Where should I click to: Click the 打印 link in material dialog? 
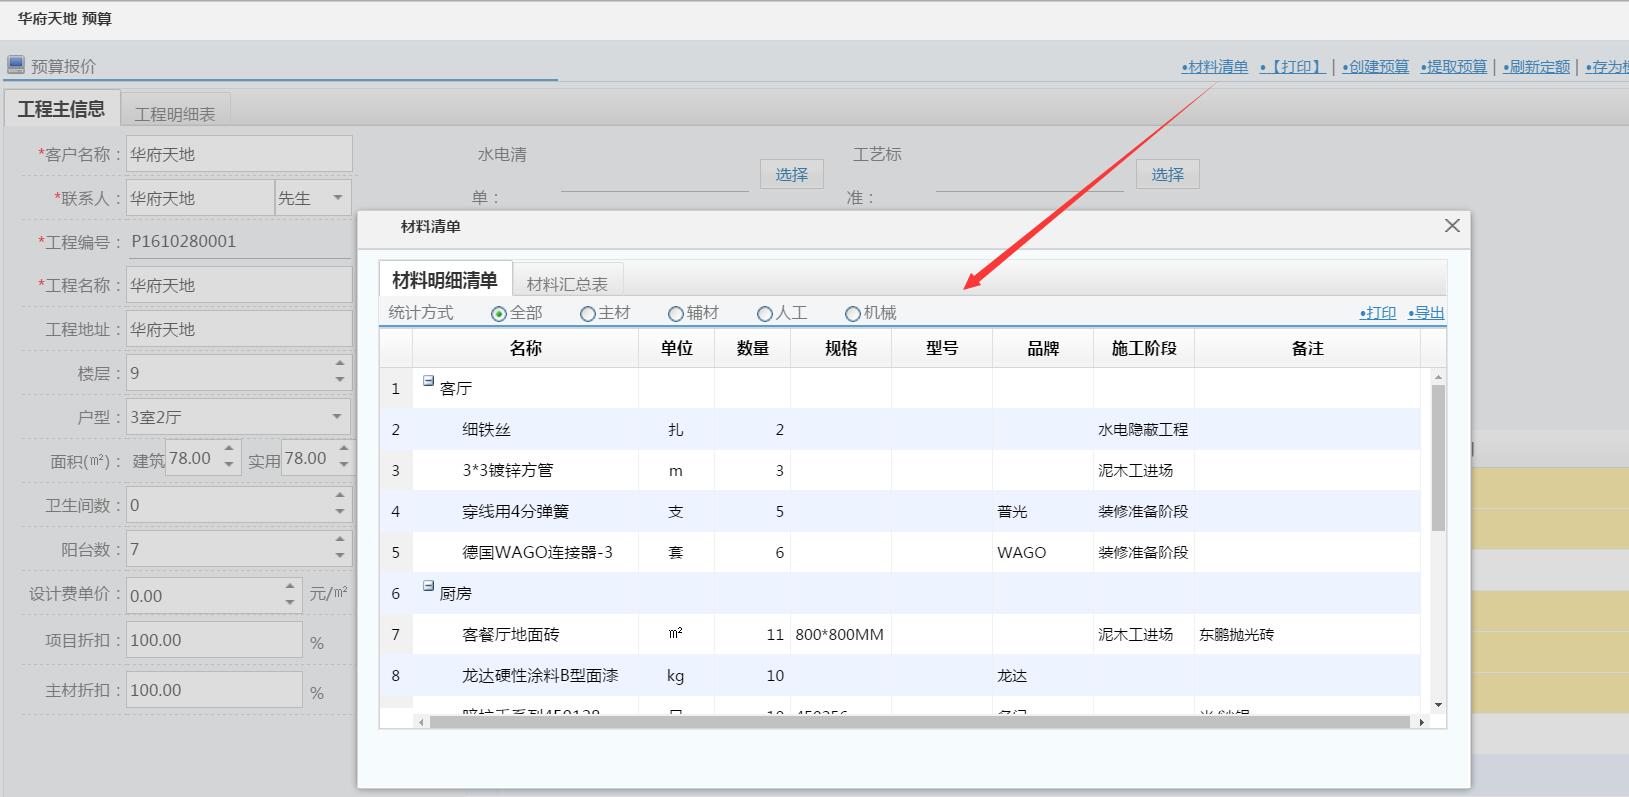[1378, 313]
